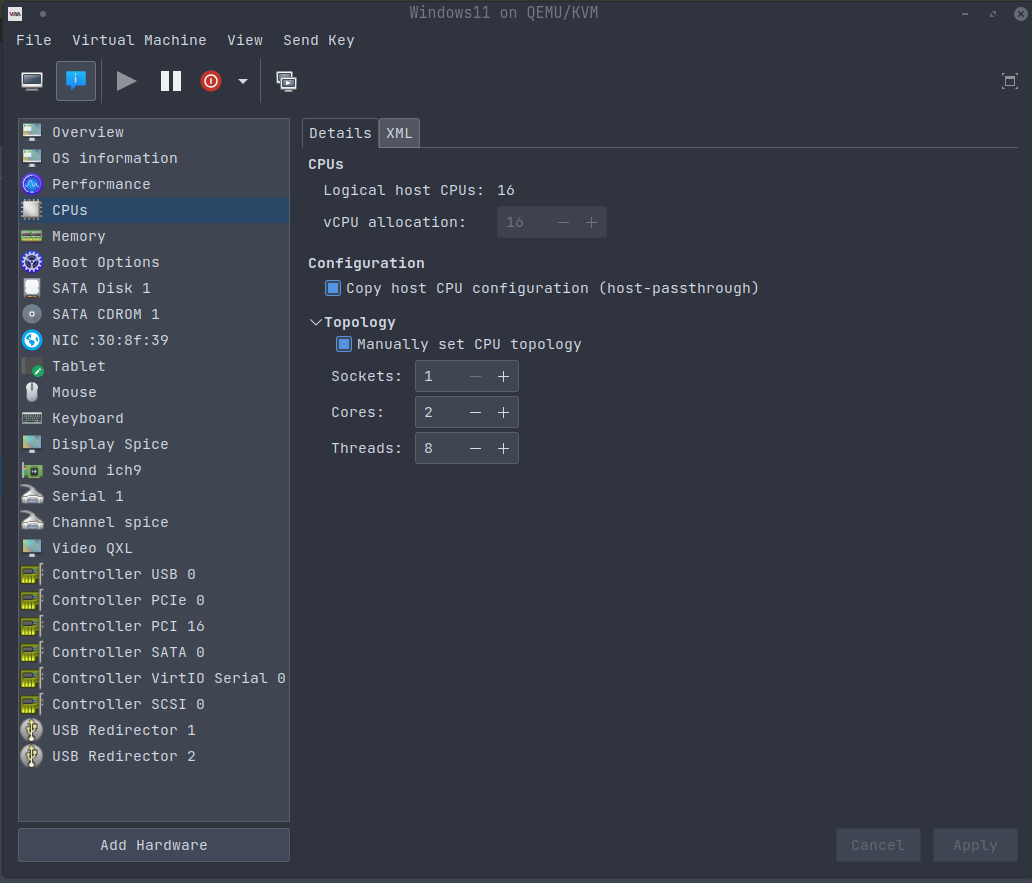The image size is (1032, 883).
Task: Click the Apply button
Action: coord(974,845)
